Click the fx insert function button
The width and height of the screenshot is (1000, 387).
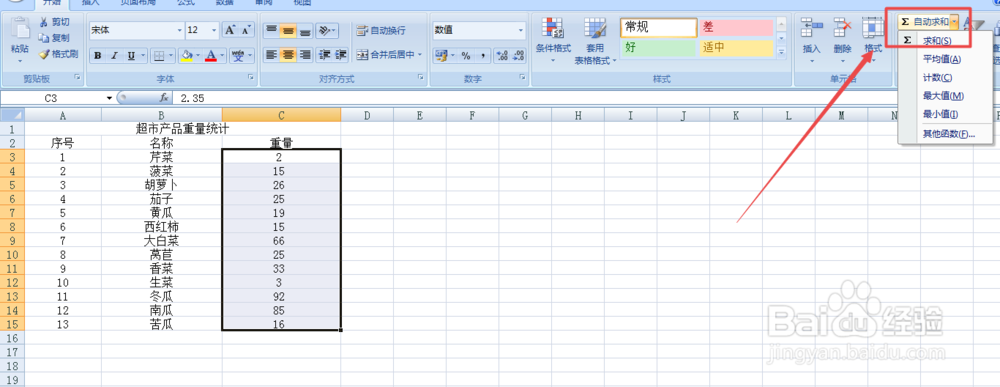point(164,98)
